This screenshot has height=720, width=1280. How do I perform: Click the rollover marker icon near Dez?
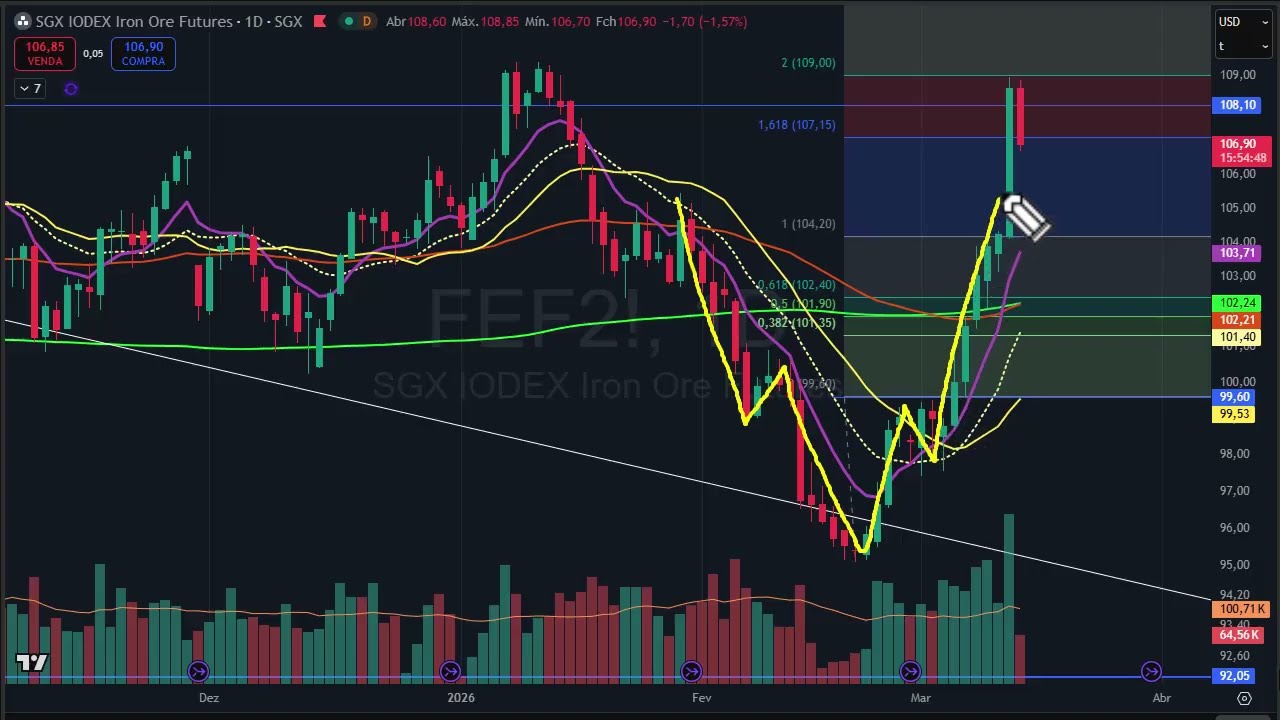(x=198, y=671)
